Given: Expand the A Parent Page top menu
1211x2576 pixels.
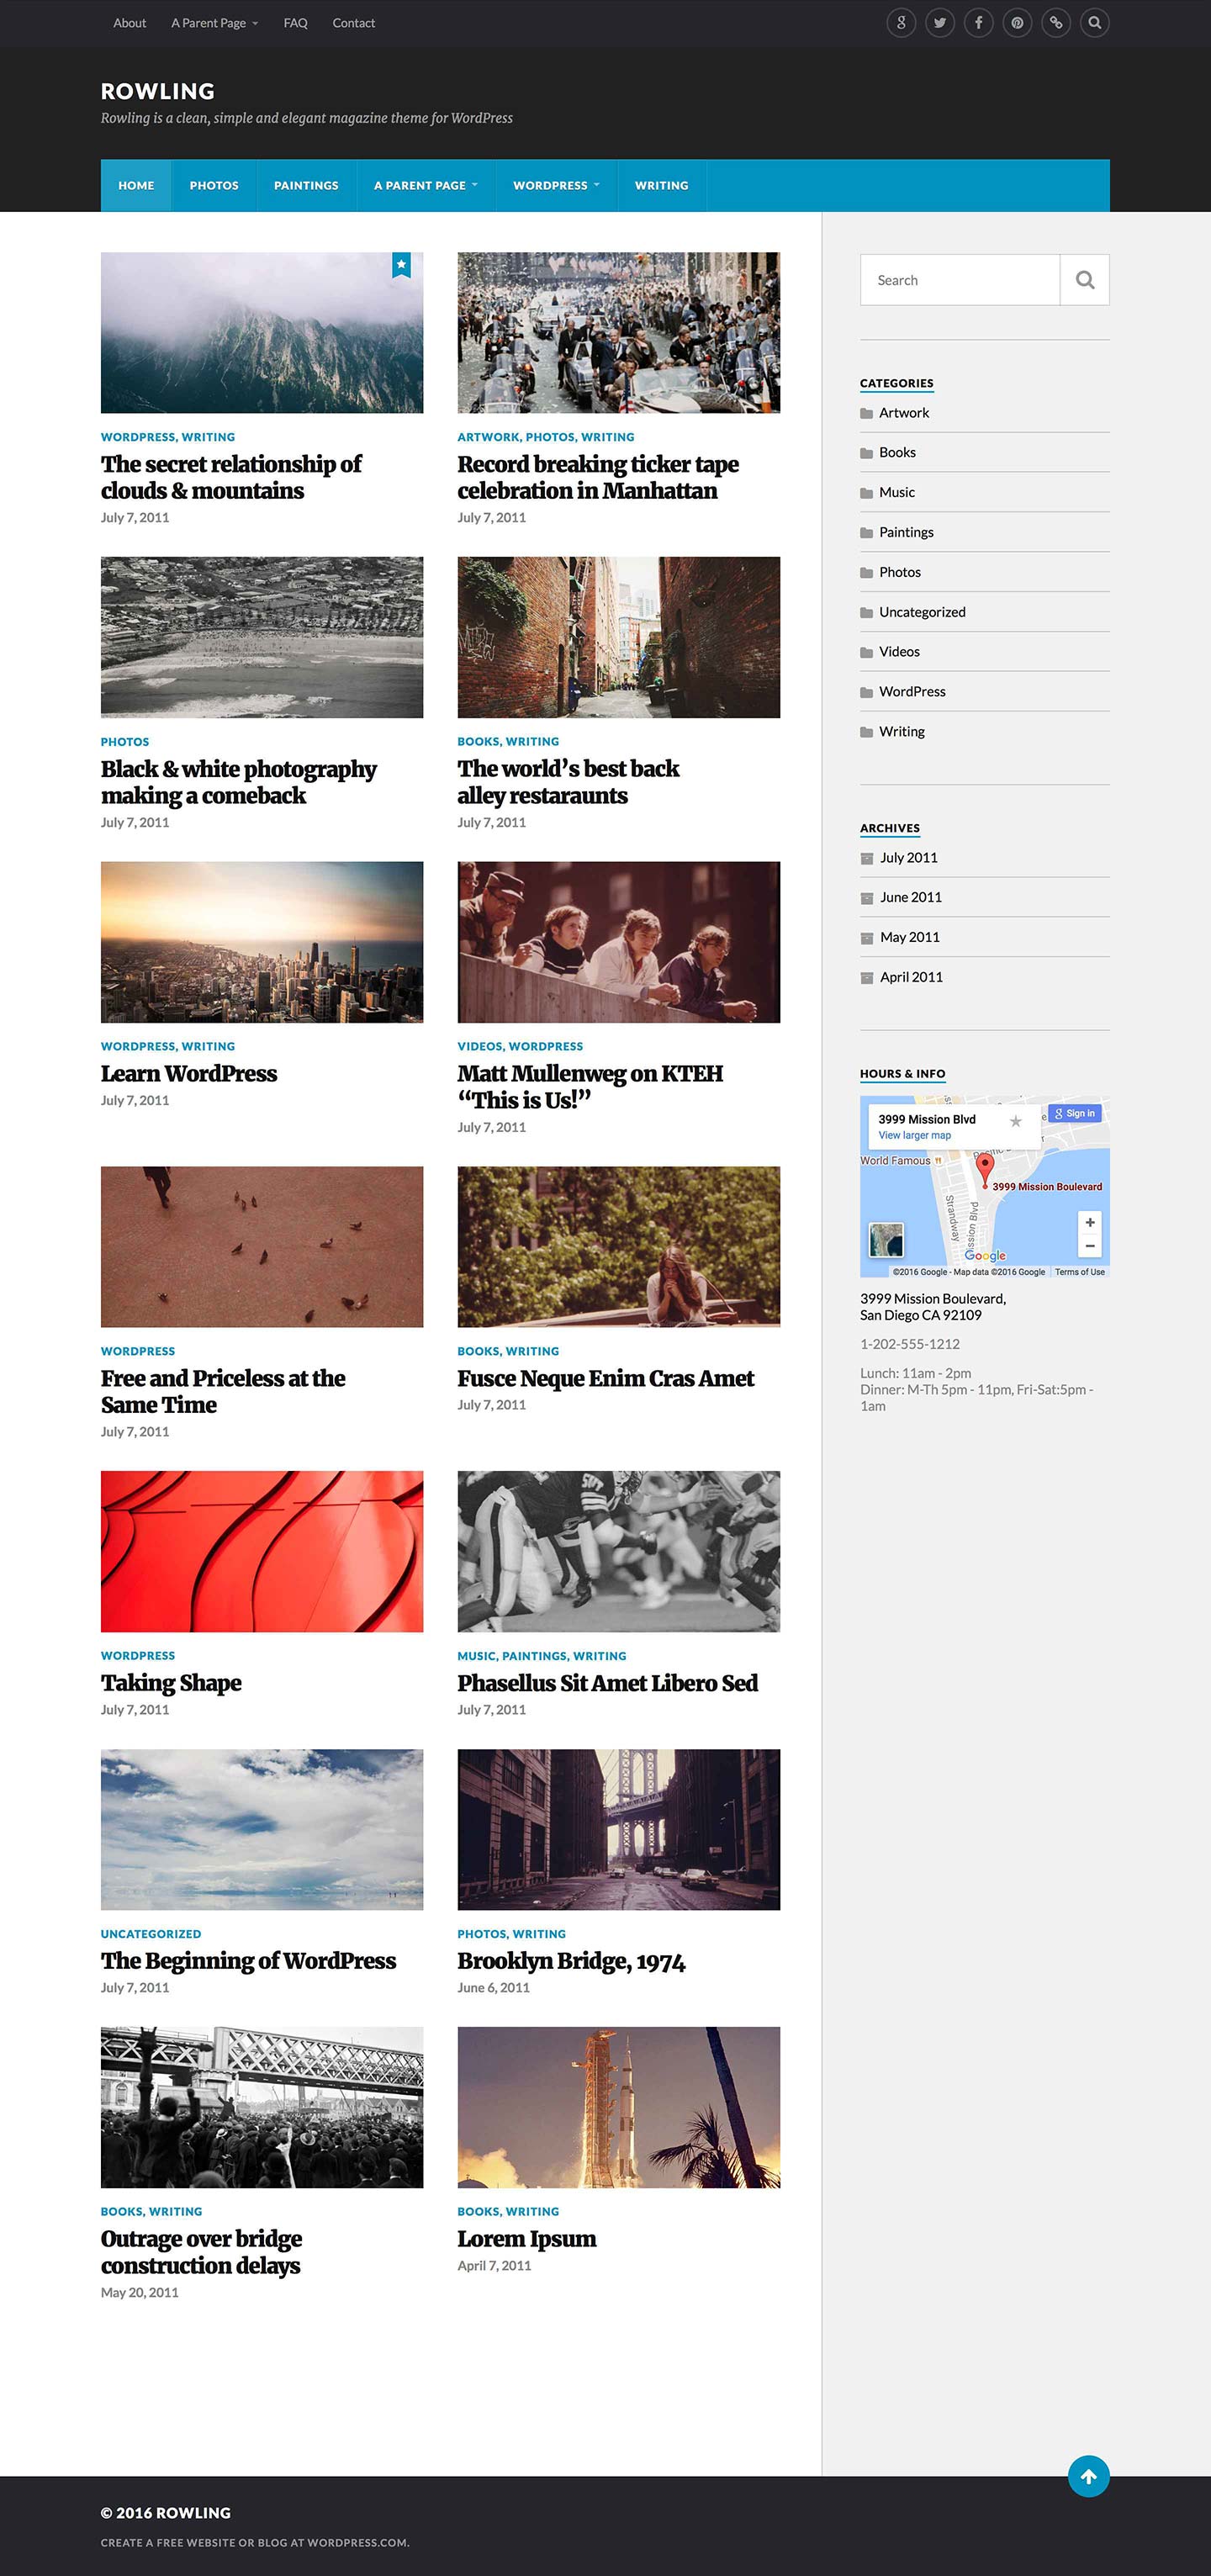Looking at the screenshot, I should (214, 23).
